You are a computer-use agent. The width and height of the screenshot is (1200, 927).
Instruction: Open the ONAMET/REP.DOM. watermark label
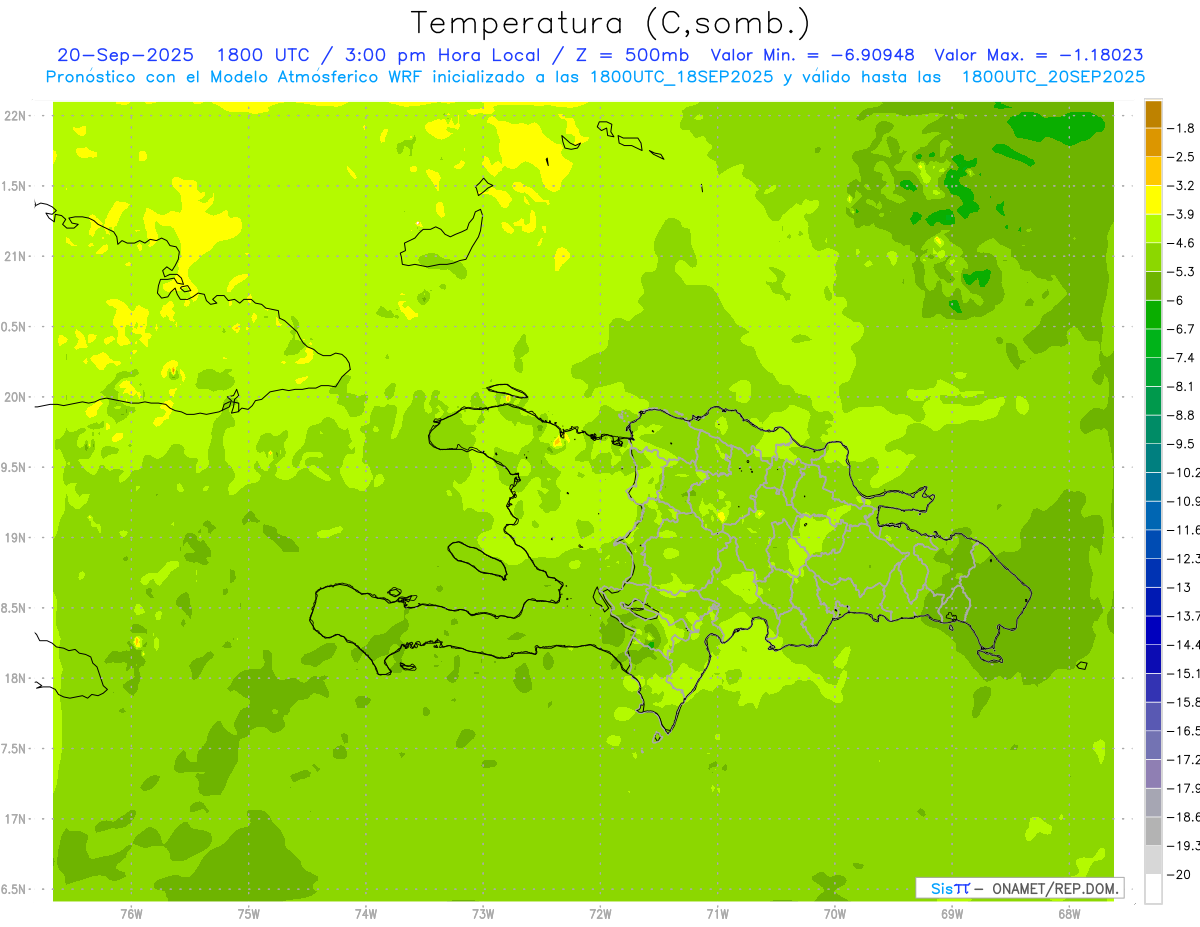tap(1054, 888)
